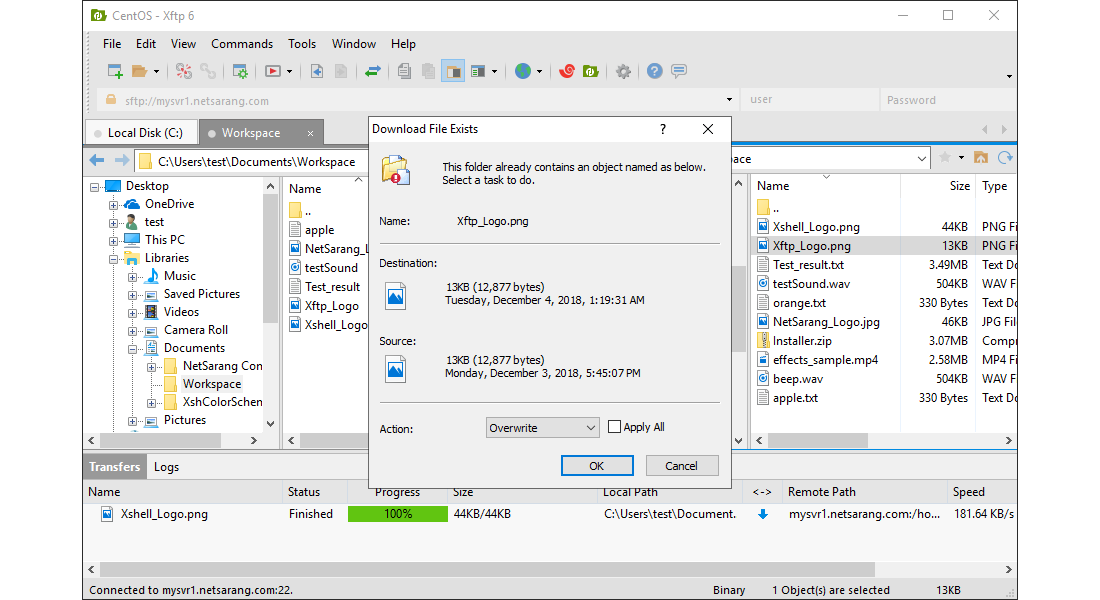1100x600 pixels.
Task: Click the remote pane bookmark star icon
Action: coord(945,158)
